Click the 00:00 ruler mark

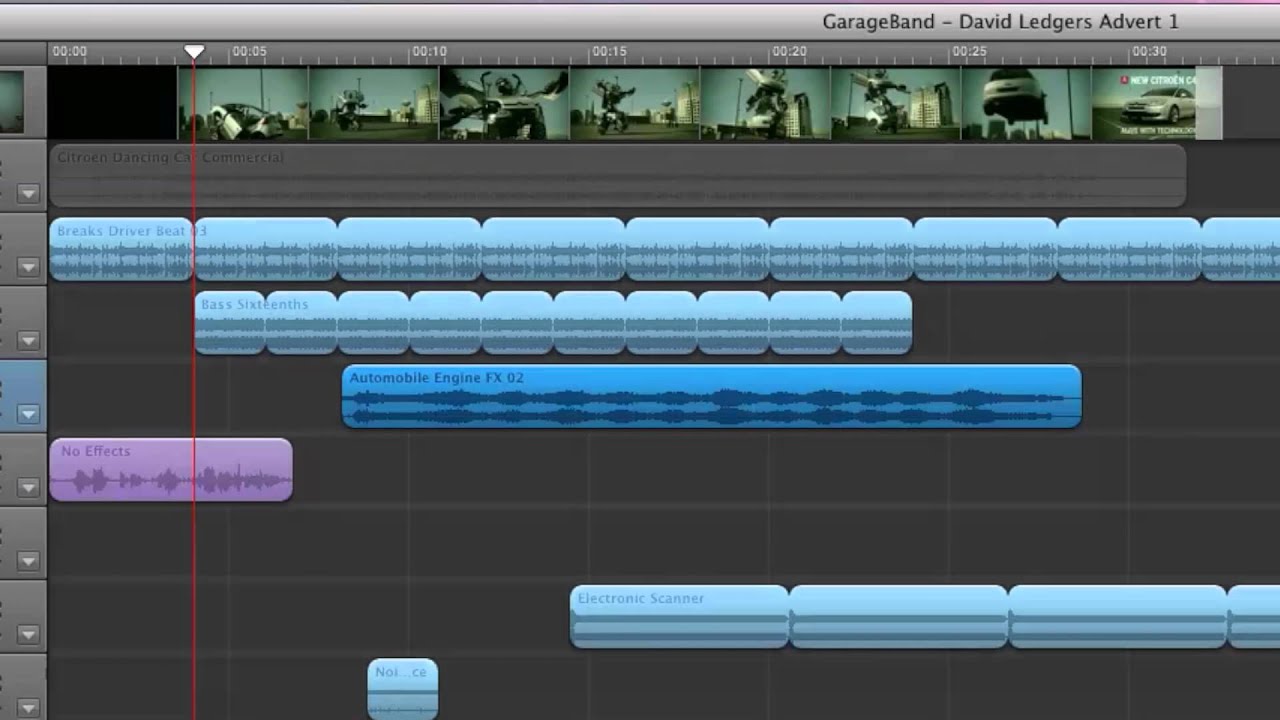69,51
